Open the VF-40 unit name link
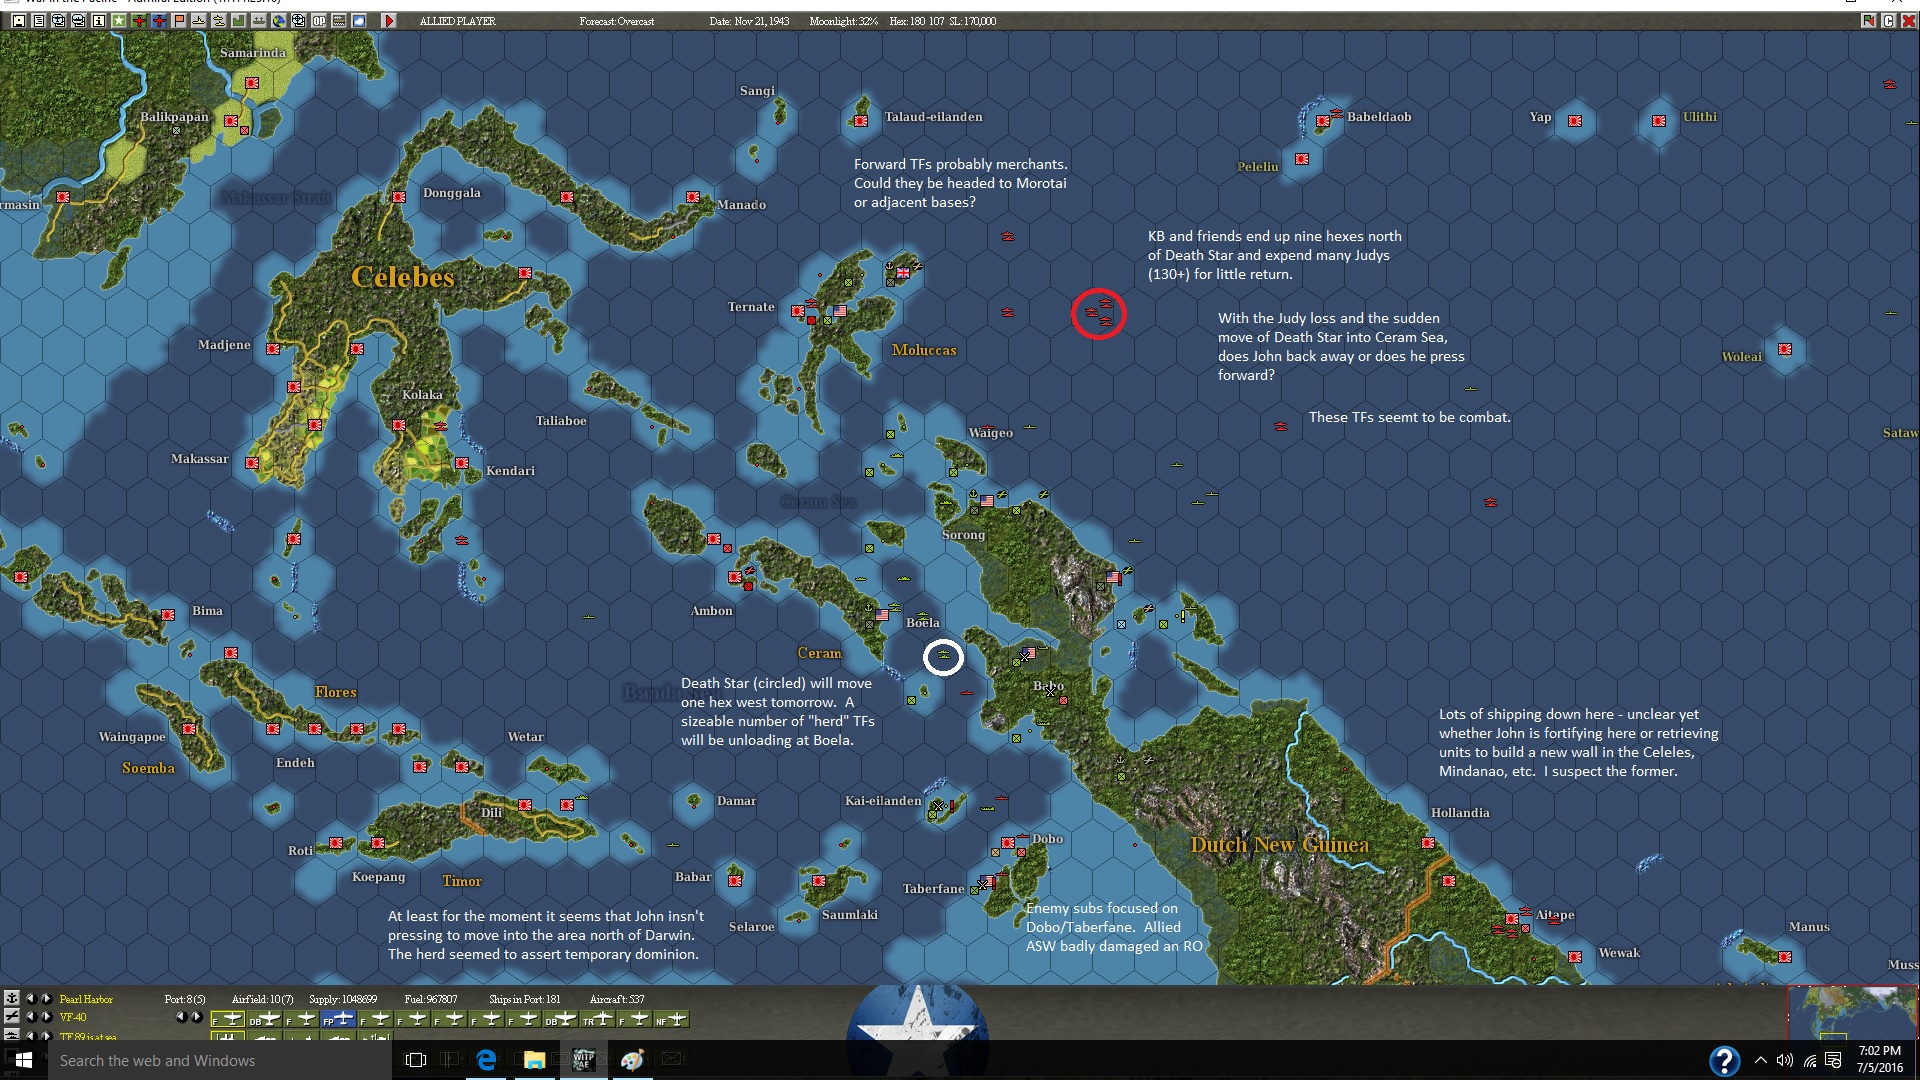Image resolution: width=1920 pixels, height=1080 pixels. click(73, 1017)
